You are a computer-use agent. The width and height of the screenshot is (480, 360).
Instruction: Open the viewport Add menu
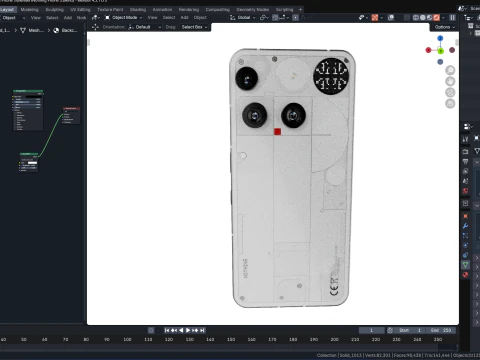point(184,18)
